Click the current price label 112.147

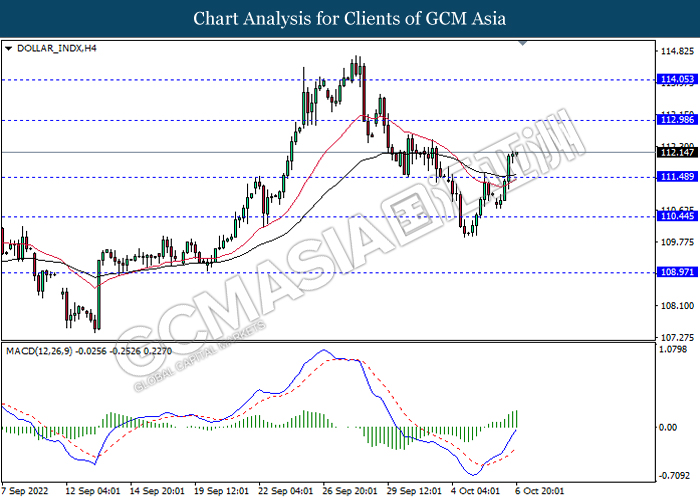tap(677, 153)
